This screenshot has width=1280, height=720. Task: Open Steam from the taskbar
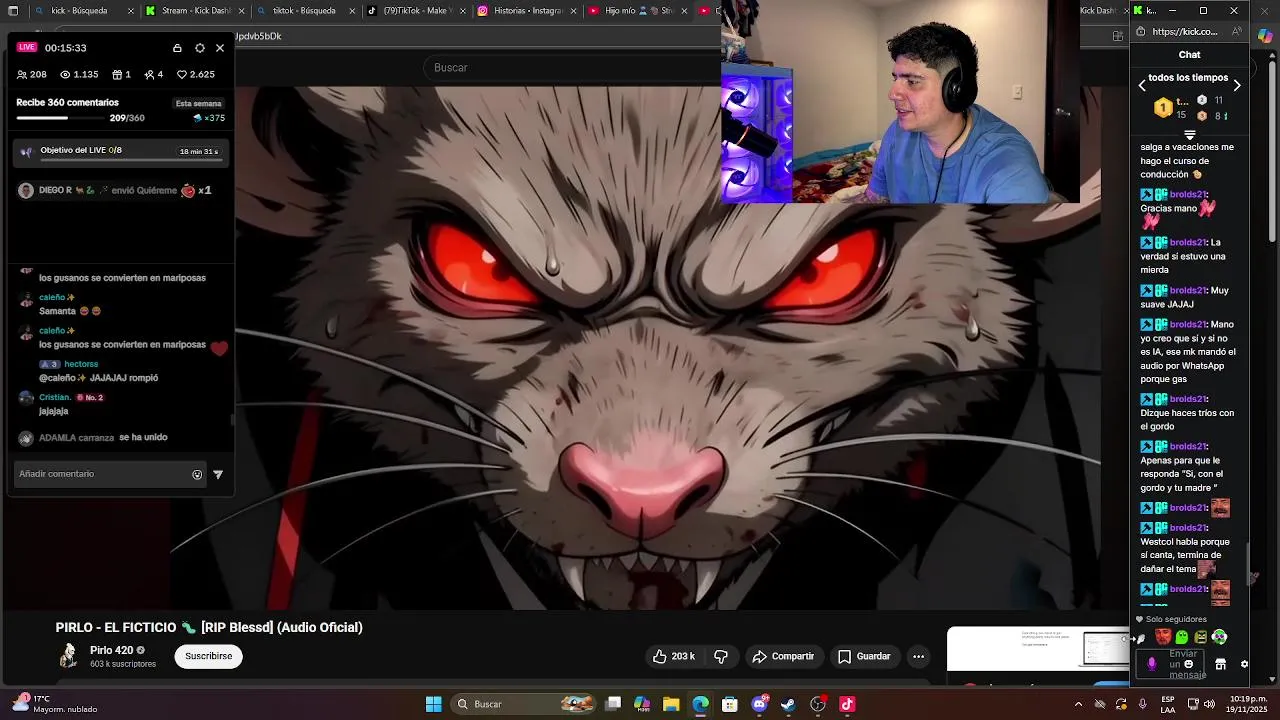coord(788,704)
